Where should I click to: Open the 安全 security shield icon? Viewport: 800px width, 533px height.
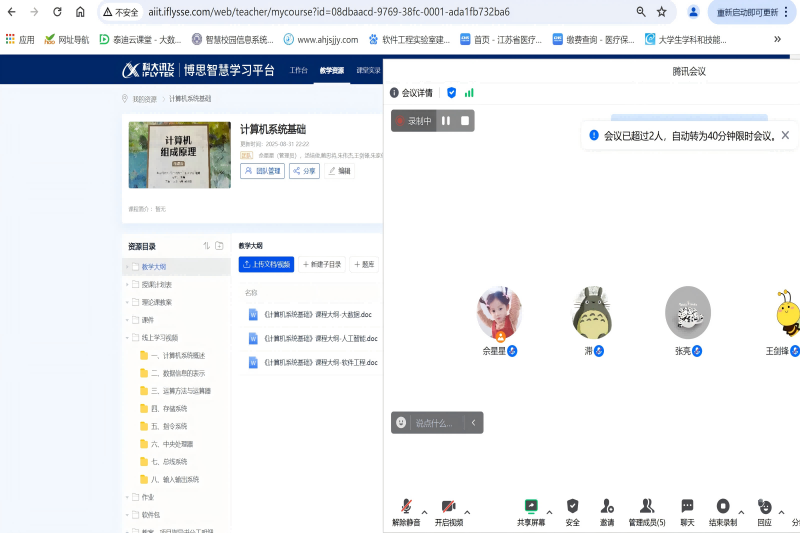coord(572,506)
